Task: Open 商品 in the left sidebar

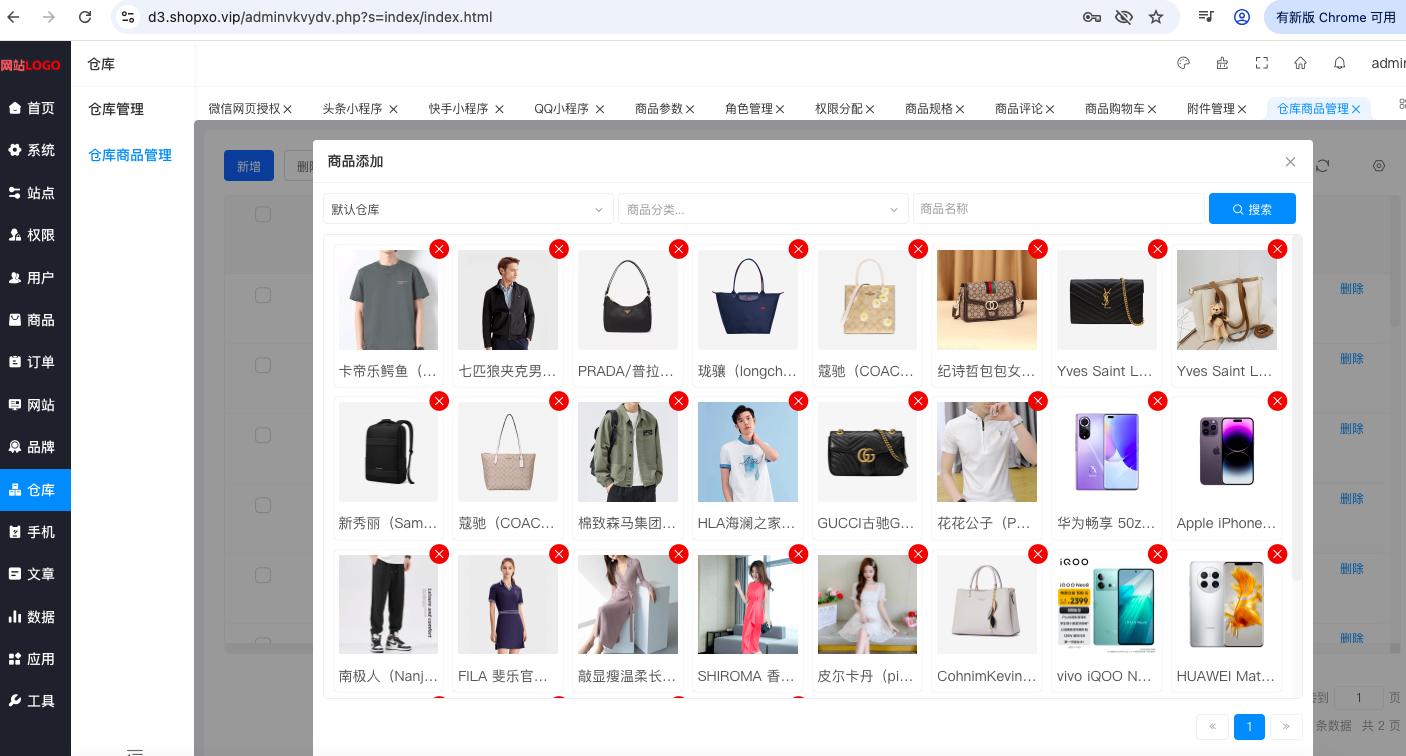Action: (35, 320)
